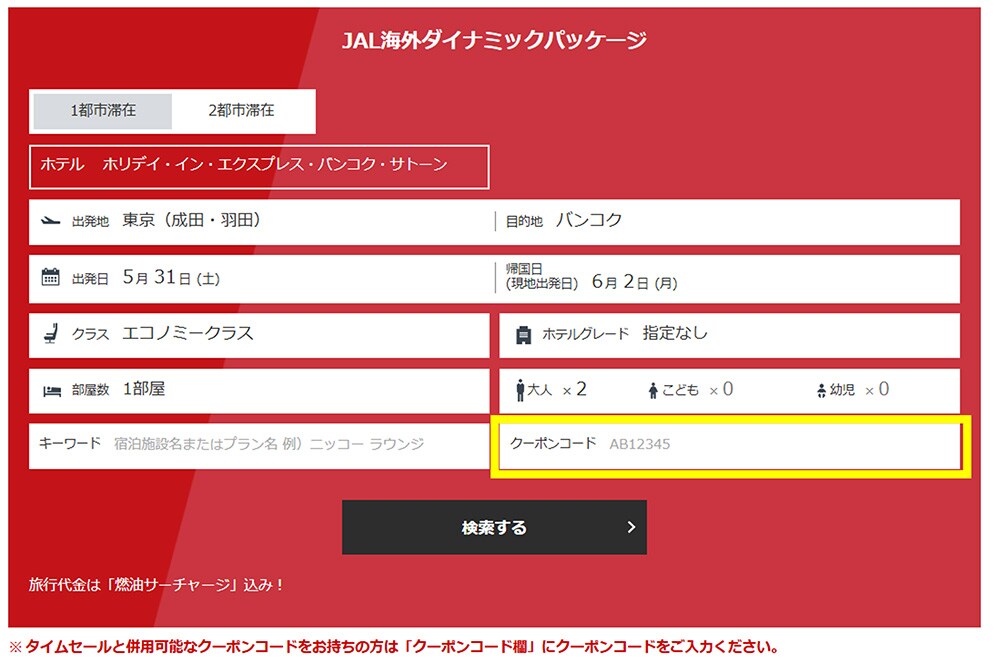Change the 大人 adult count
The image size is (1000, 663).
(552, 390)
